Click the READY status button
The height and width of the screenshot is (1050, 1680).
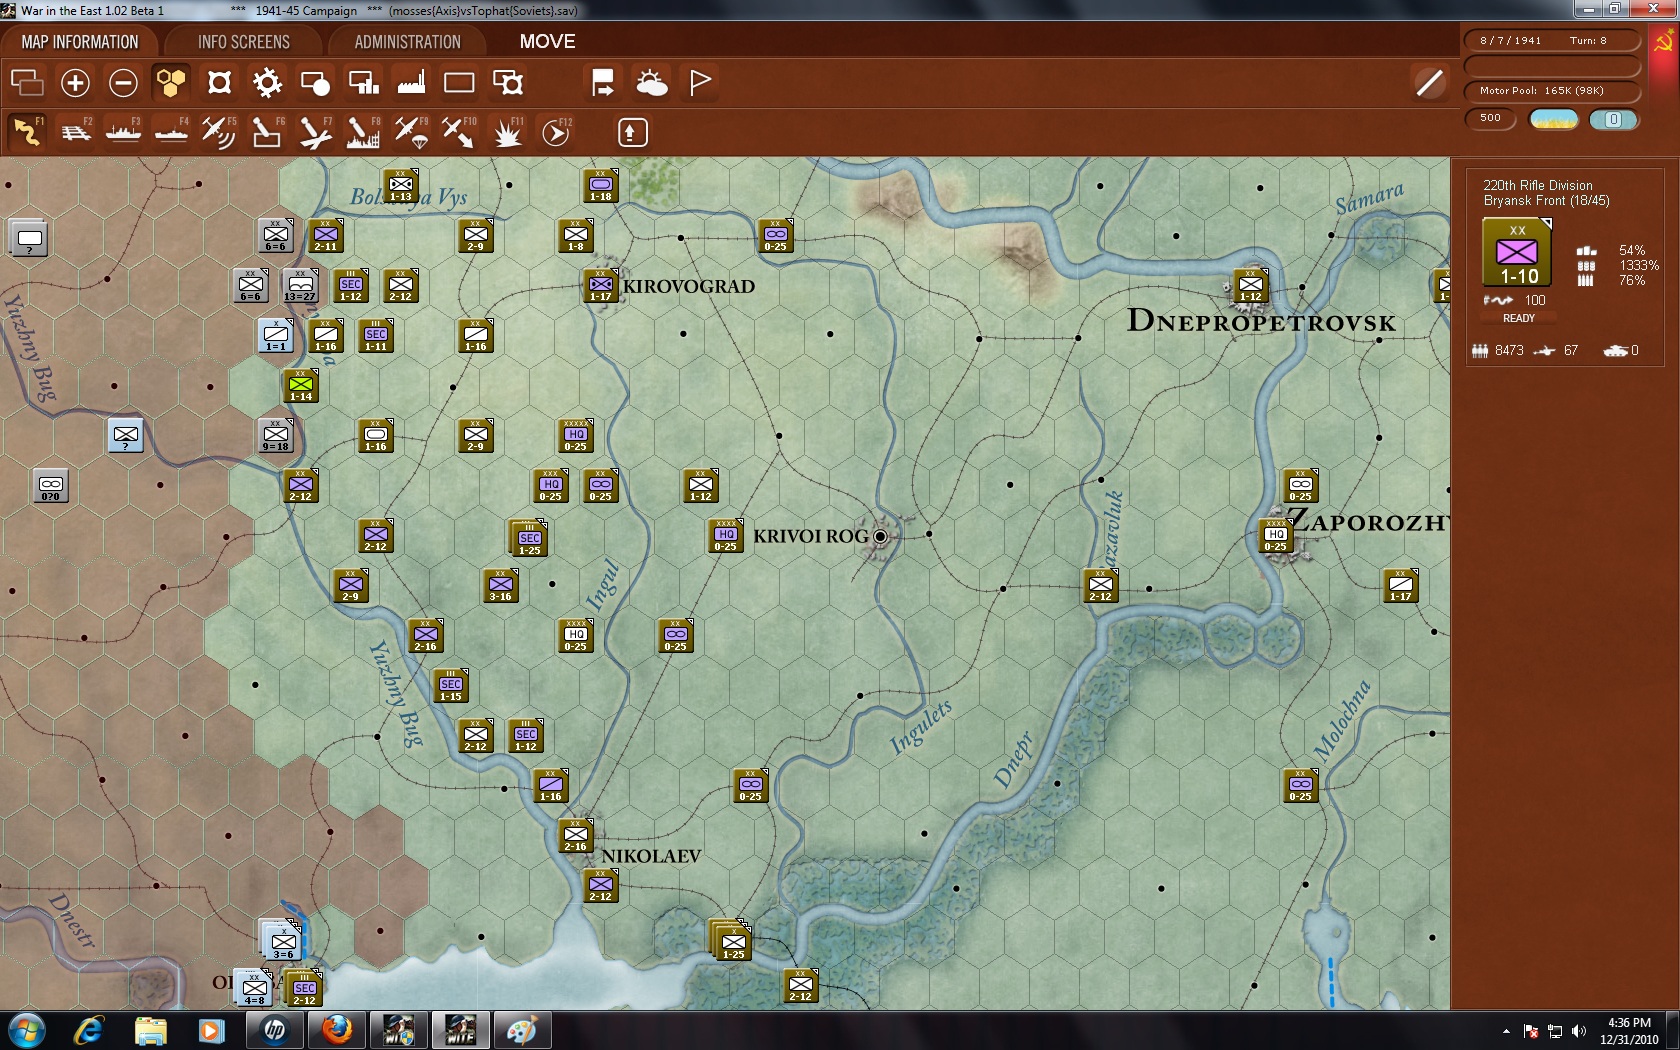[x=1518, y=318]
